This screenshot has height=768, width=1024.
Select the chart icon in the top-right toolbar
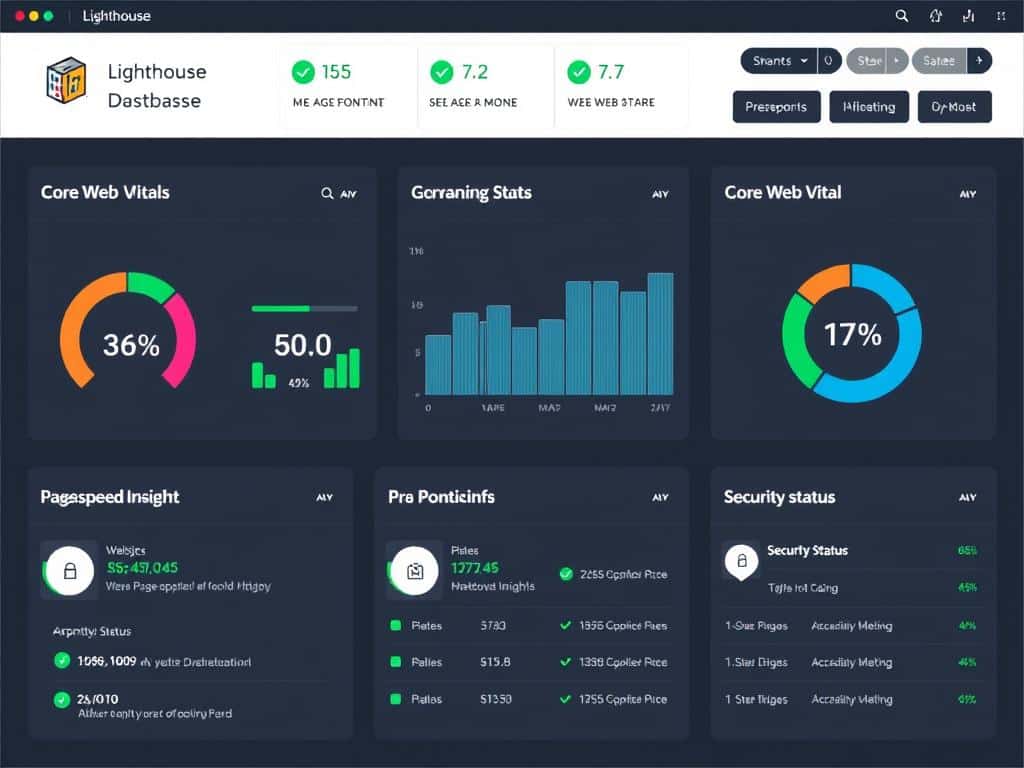point(969,16)
